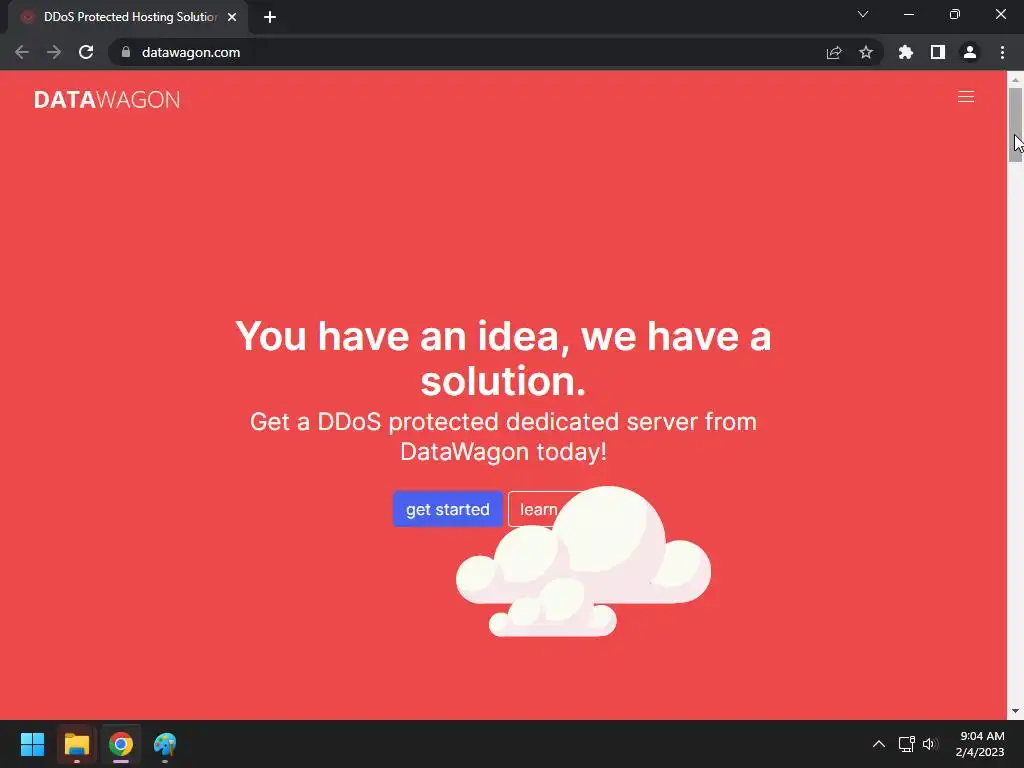Open File Explorer from the taskbar

(76, 744)
